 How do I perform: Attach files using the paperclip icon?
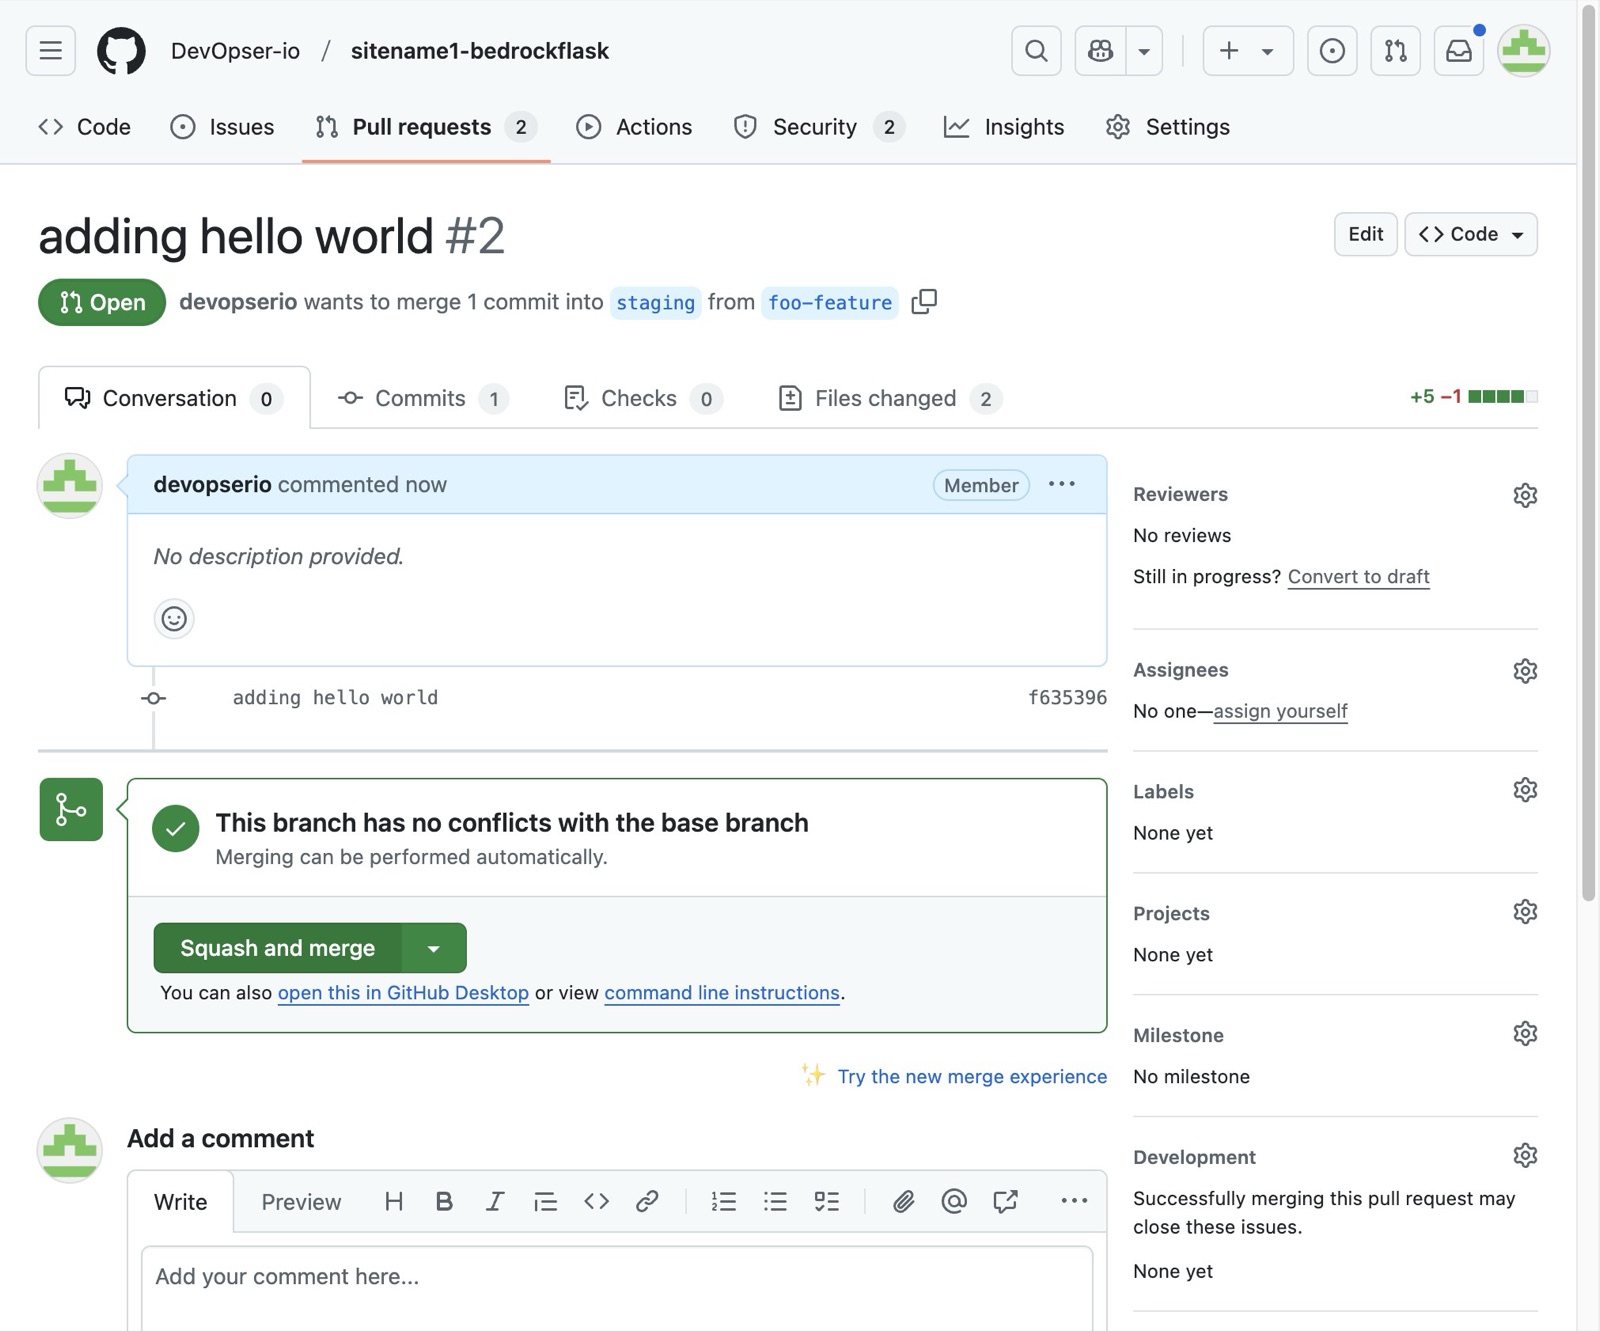[x=903, y=1201]
